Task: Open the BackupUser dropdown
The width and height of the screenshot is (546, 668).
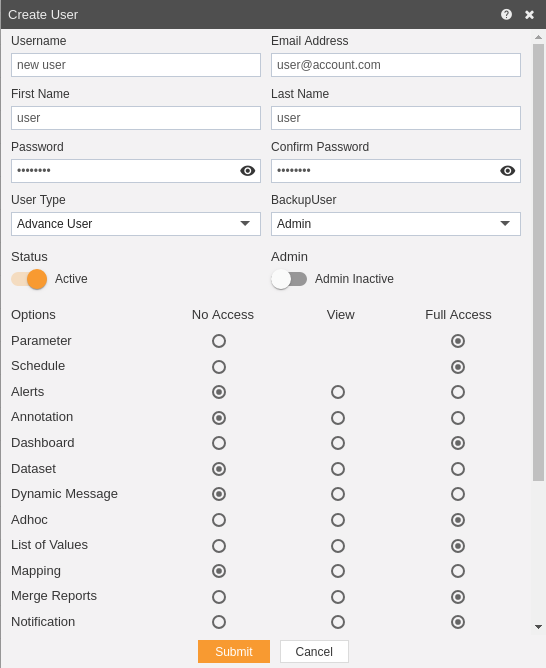Action: coord(396,224)
